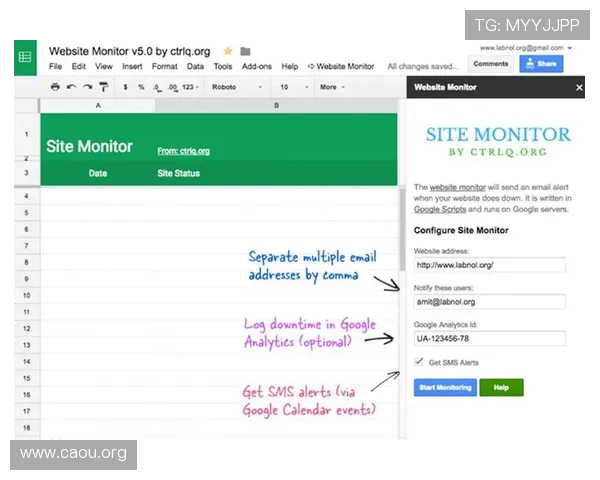Follow the From: ctrlq.org link
Viewport: 600px width, 480px height.
pyautogui.click(x=183, y=151)
